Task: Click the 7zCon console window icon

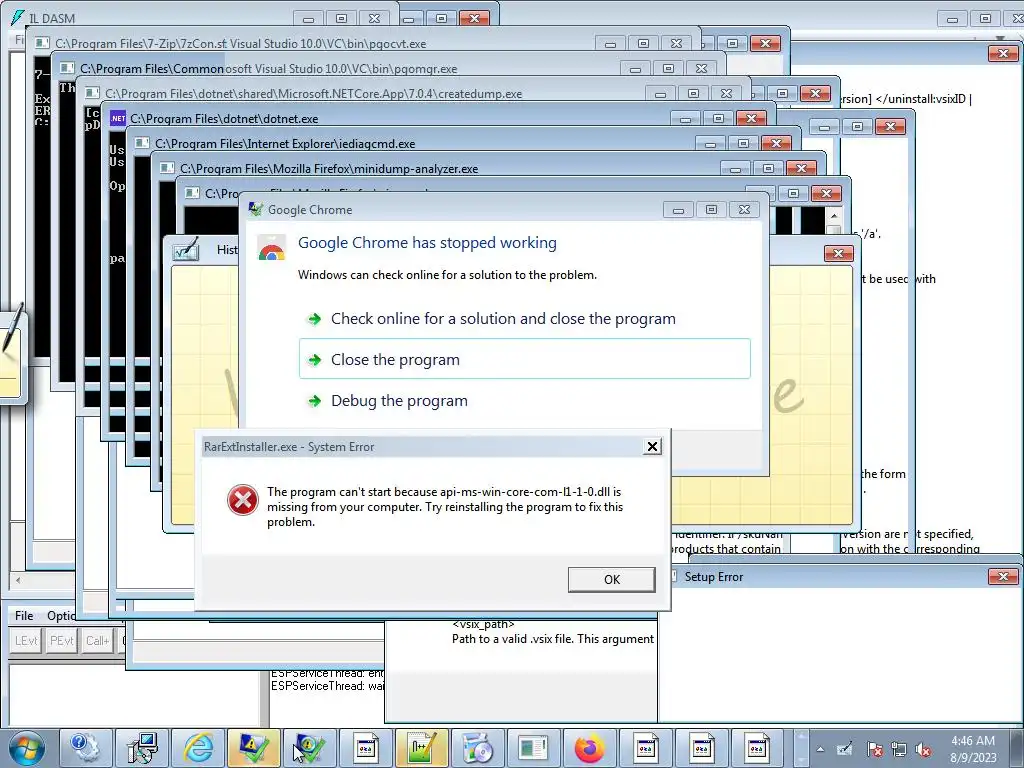Action: [x=42, y=43]
